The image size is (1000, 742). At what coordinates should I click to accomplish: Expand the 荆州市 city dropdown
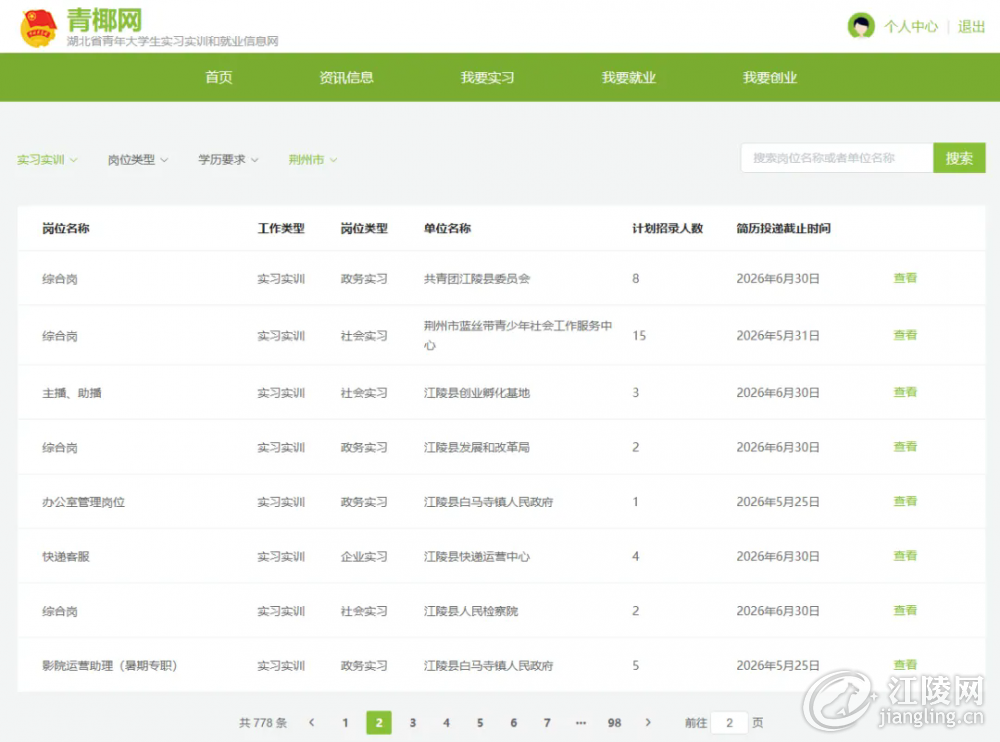312,160
